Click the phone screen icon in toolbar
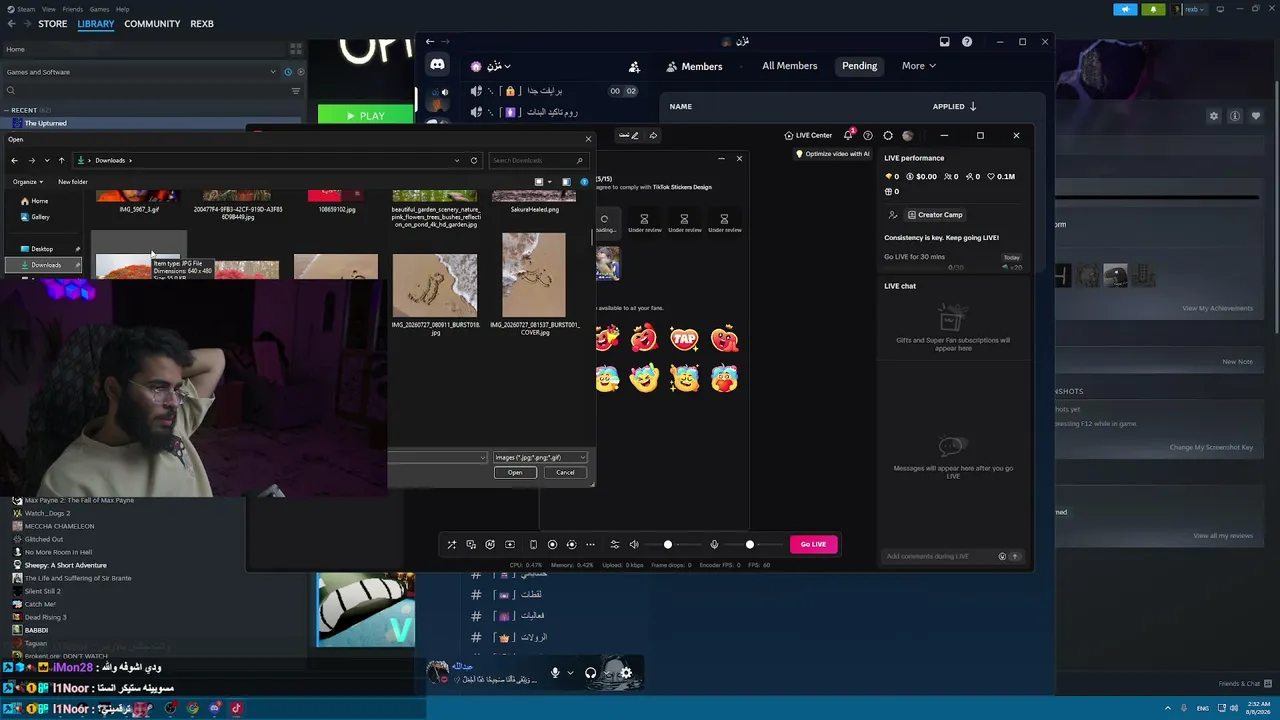 pyautogui.click(x=533, y=544)
